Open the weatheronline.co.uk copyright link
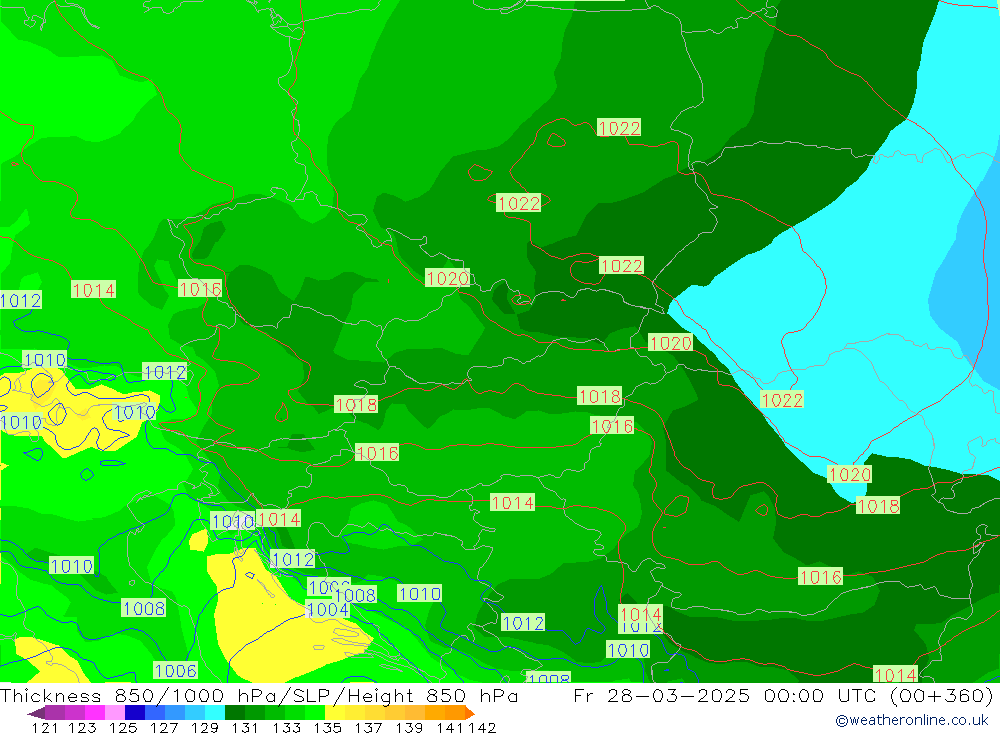Screen dimensions: 1000x733 911,720
